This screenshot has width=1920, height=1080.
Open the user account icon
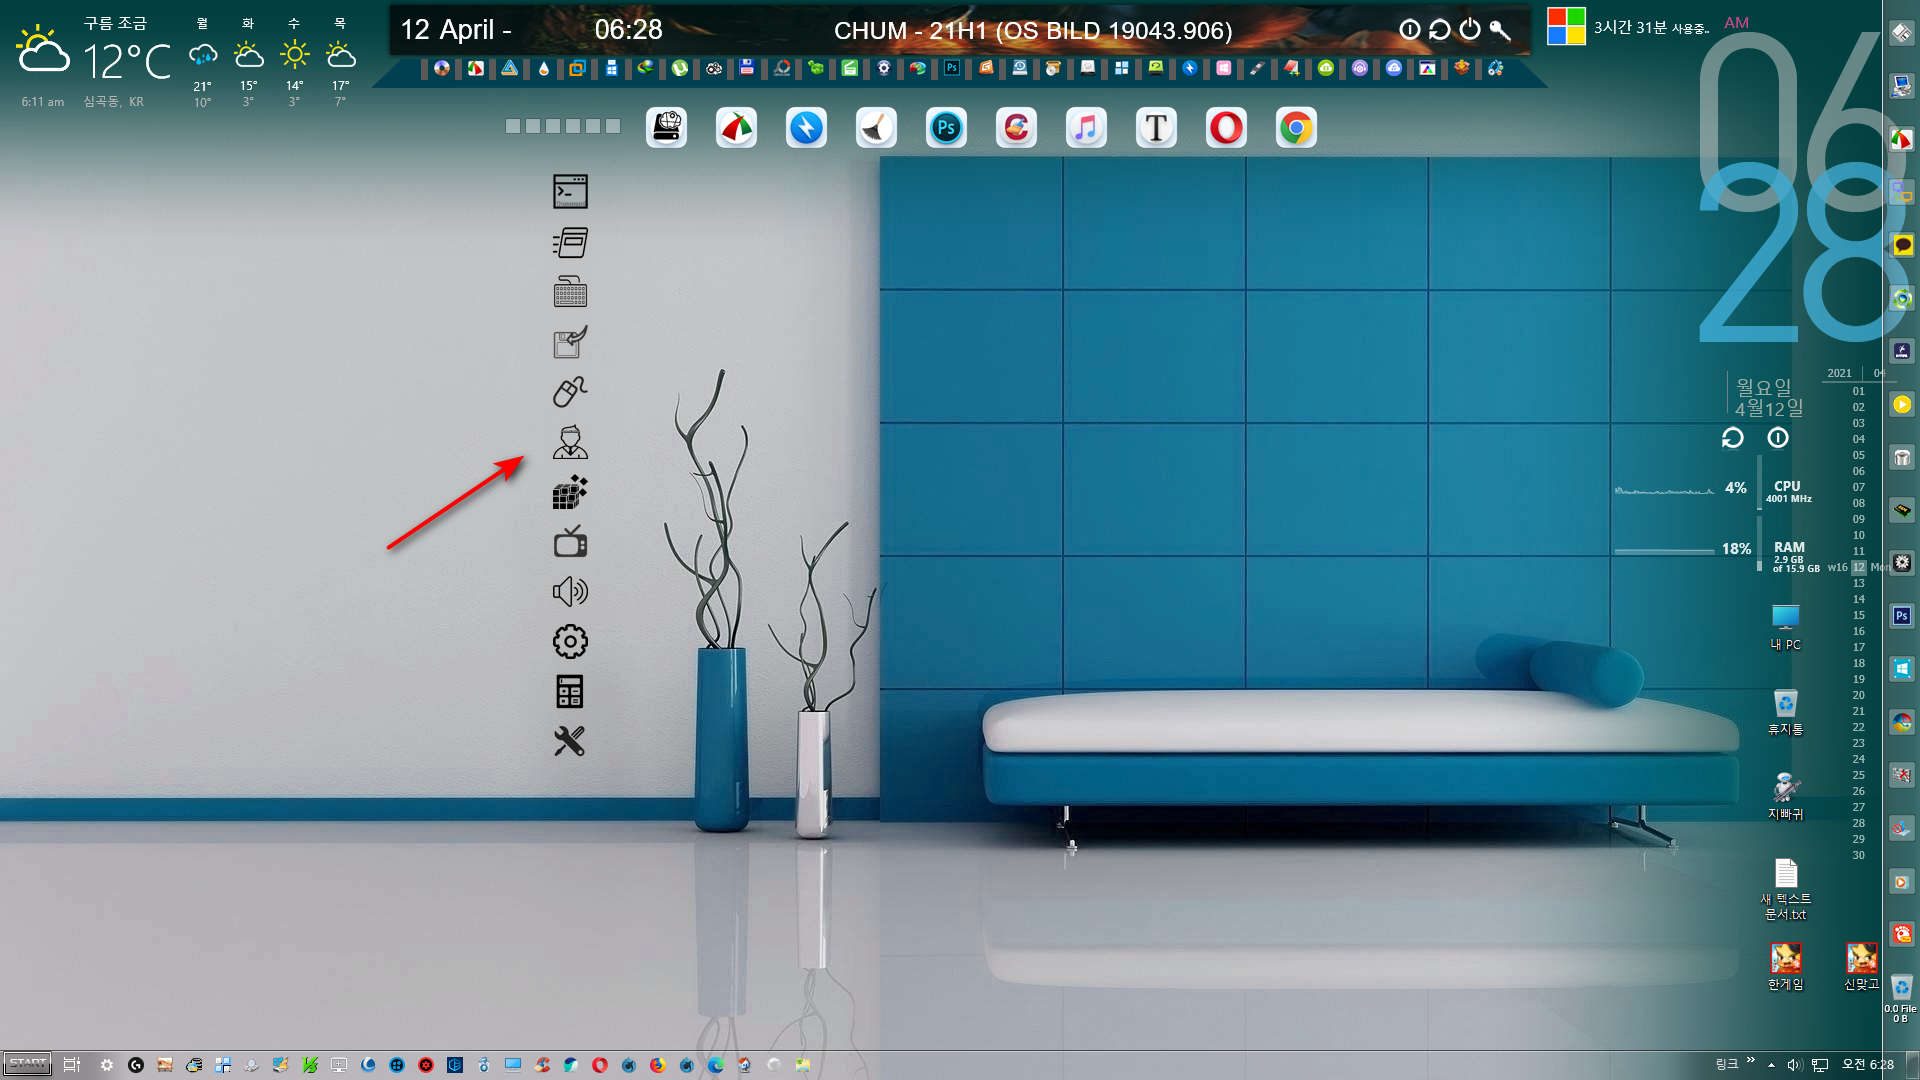[x=570, y=441]
